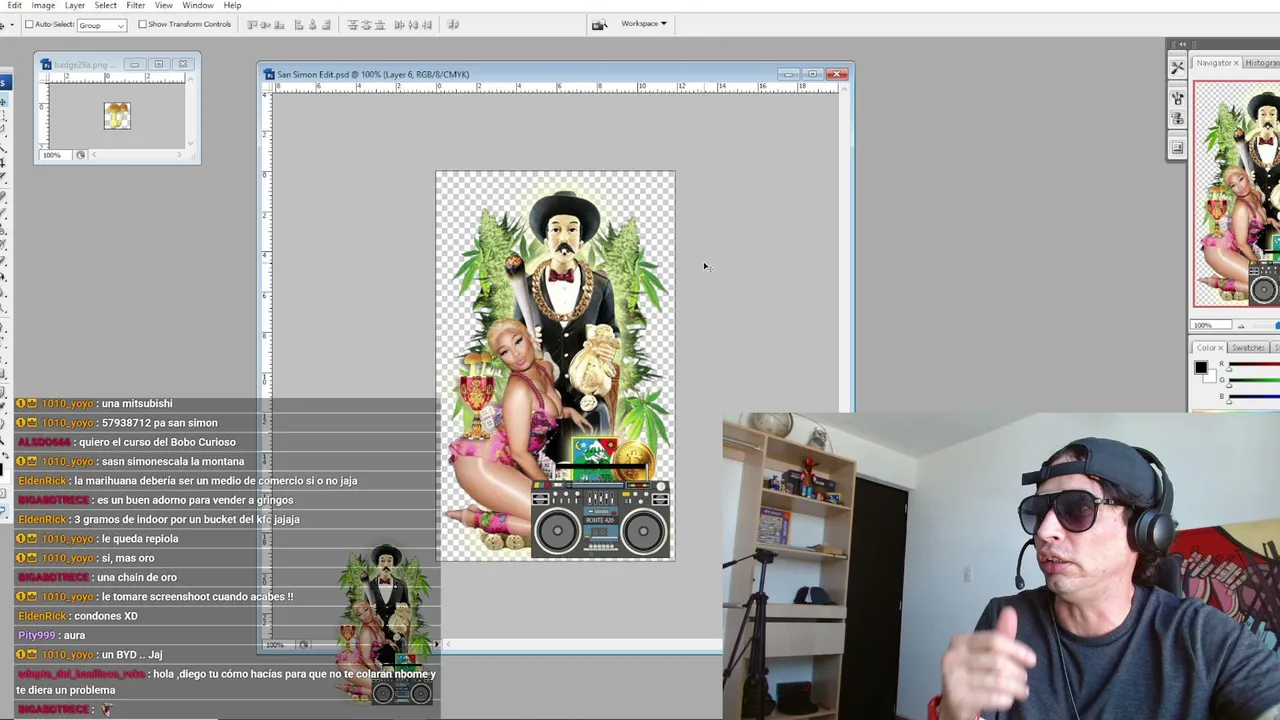
Task: Maximize the badge29a.png document window
Action: click(x=158, y=65)
